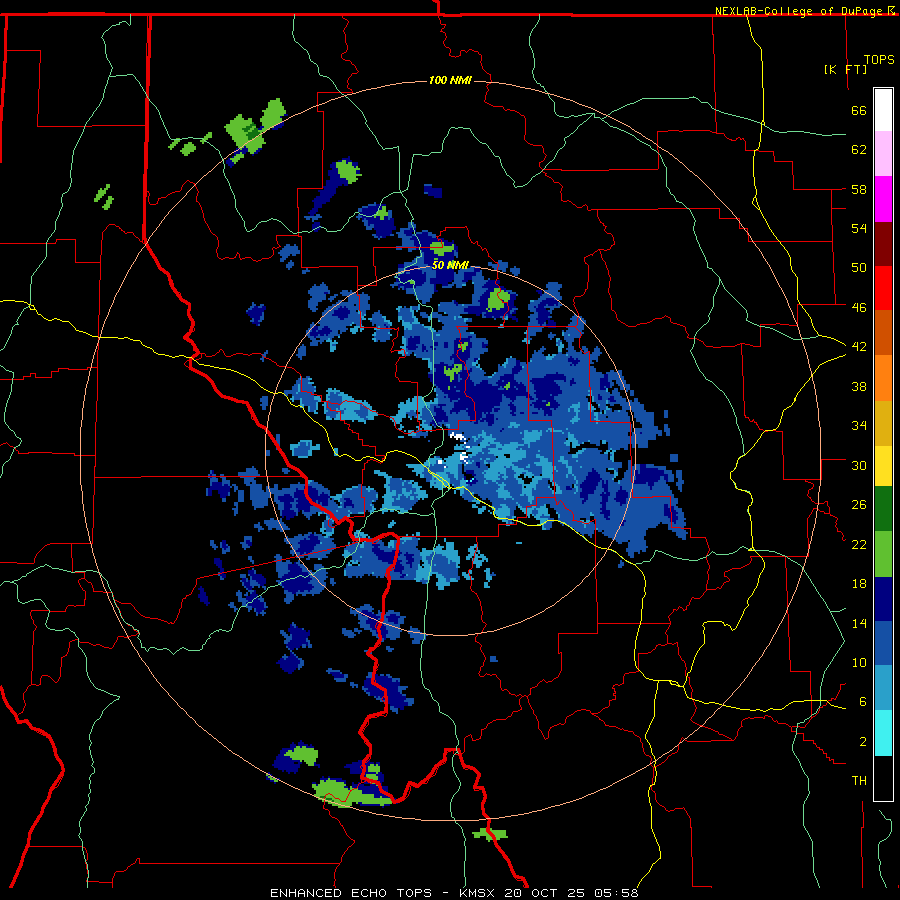Pick the bright orange legend swatch
The height and width of the screenshot is (900, 900).
pyautogui.click(x=883, y=378)
